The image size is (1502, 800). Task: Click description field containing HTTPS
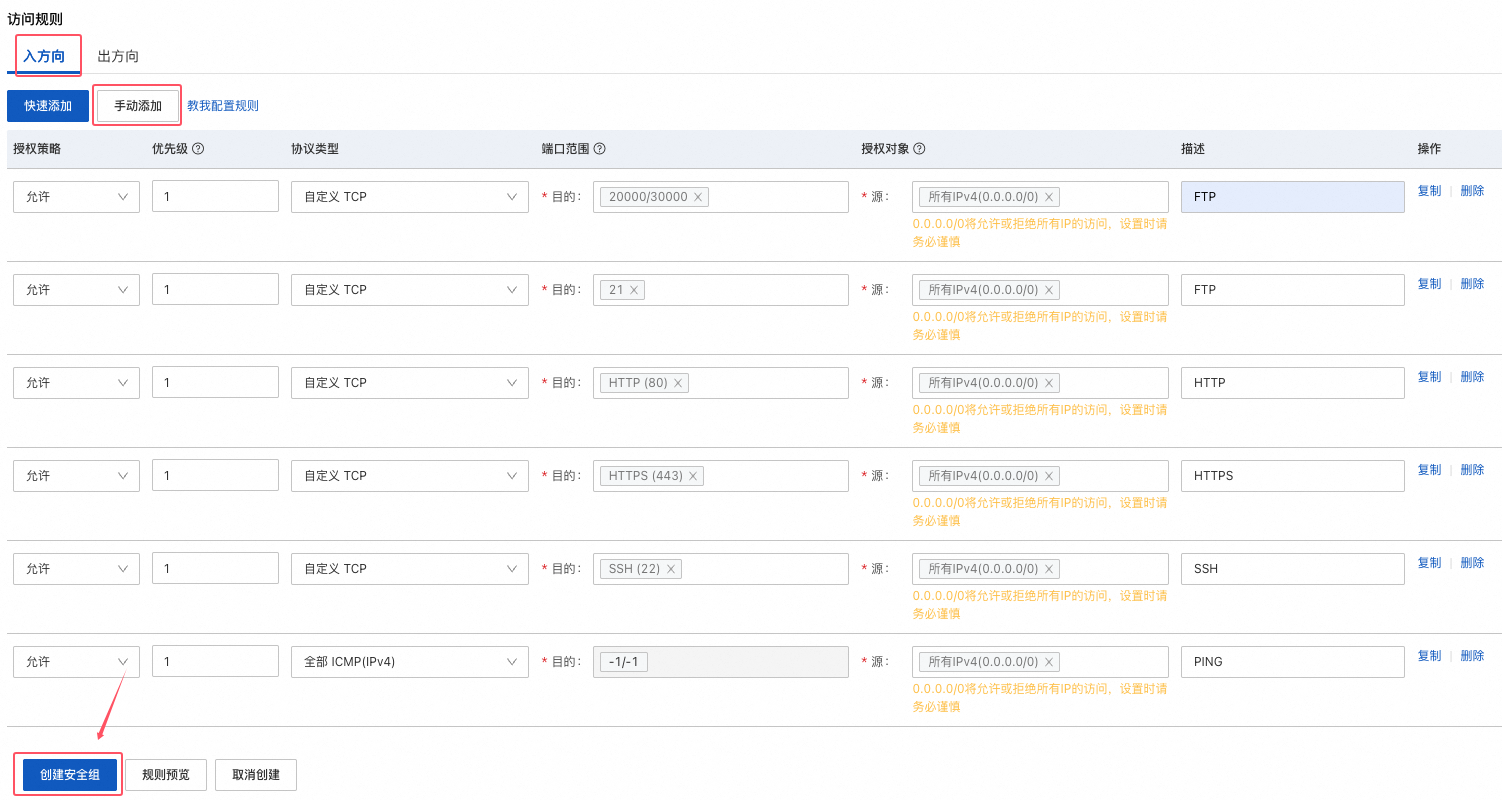click(x=1293, y=476)
